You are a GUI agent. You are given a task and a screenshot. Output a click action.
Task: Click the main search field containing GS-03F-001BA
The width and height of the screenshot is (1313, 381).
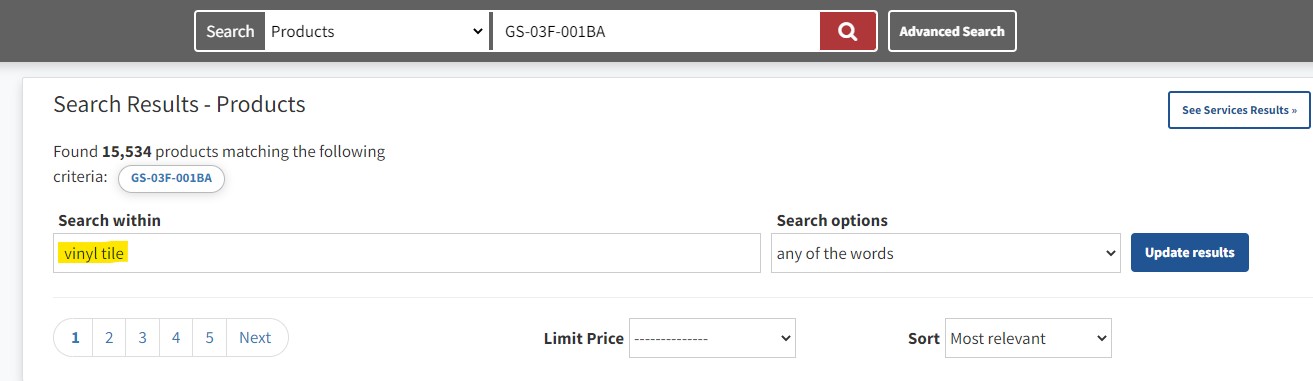[656, 31]
